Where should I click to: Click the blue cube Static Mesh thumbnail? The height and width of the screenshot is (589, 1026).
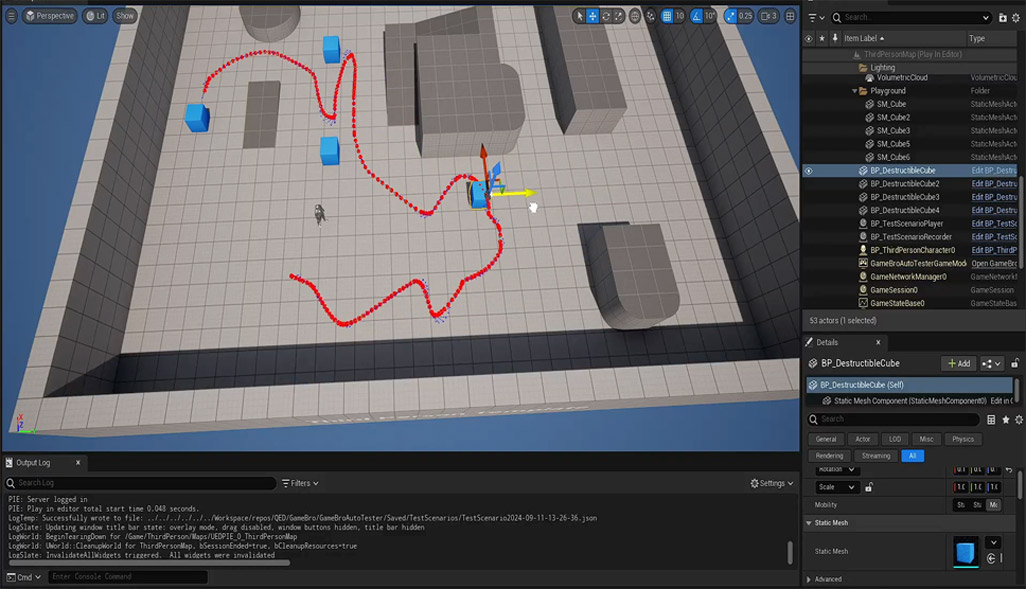[965, 551]
